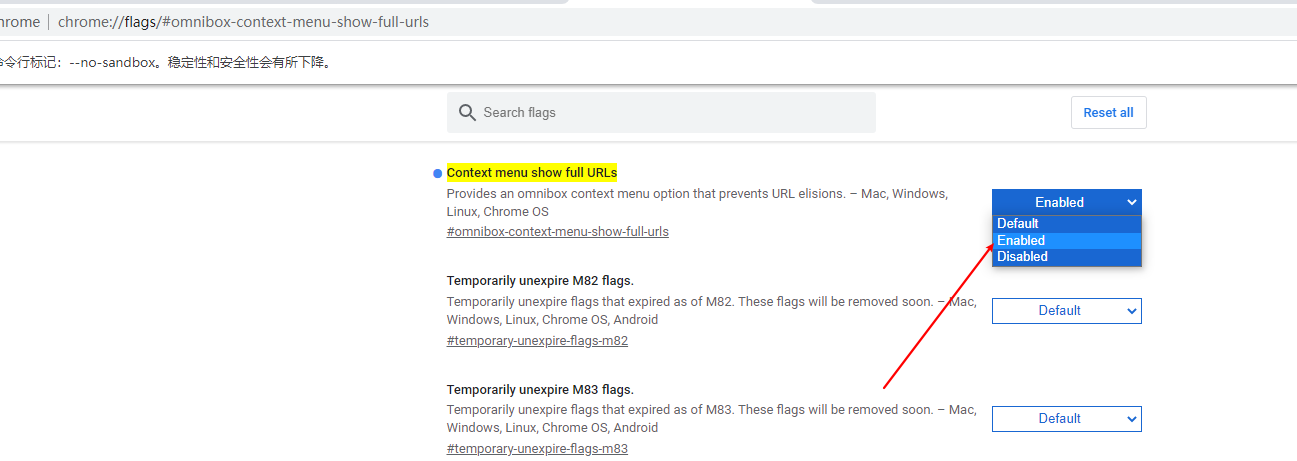Open the #omnibox-context-menu-show-full-urls link
1297x461 pixels.
coord(558,232)
